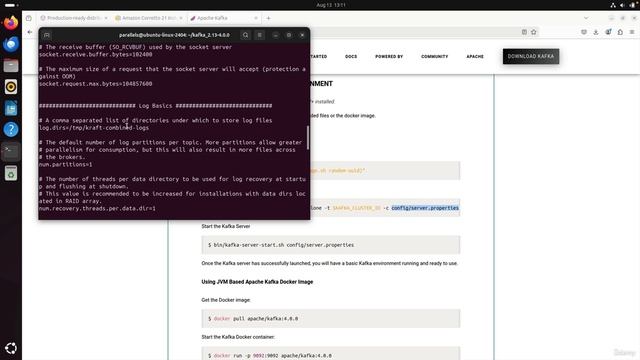
Task: Open the Trash from the dock
Action: (11, 173)
